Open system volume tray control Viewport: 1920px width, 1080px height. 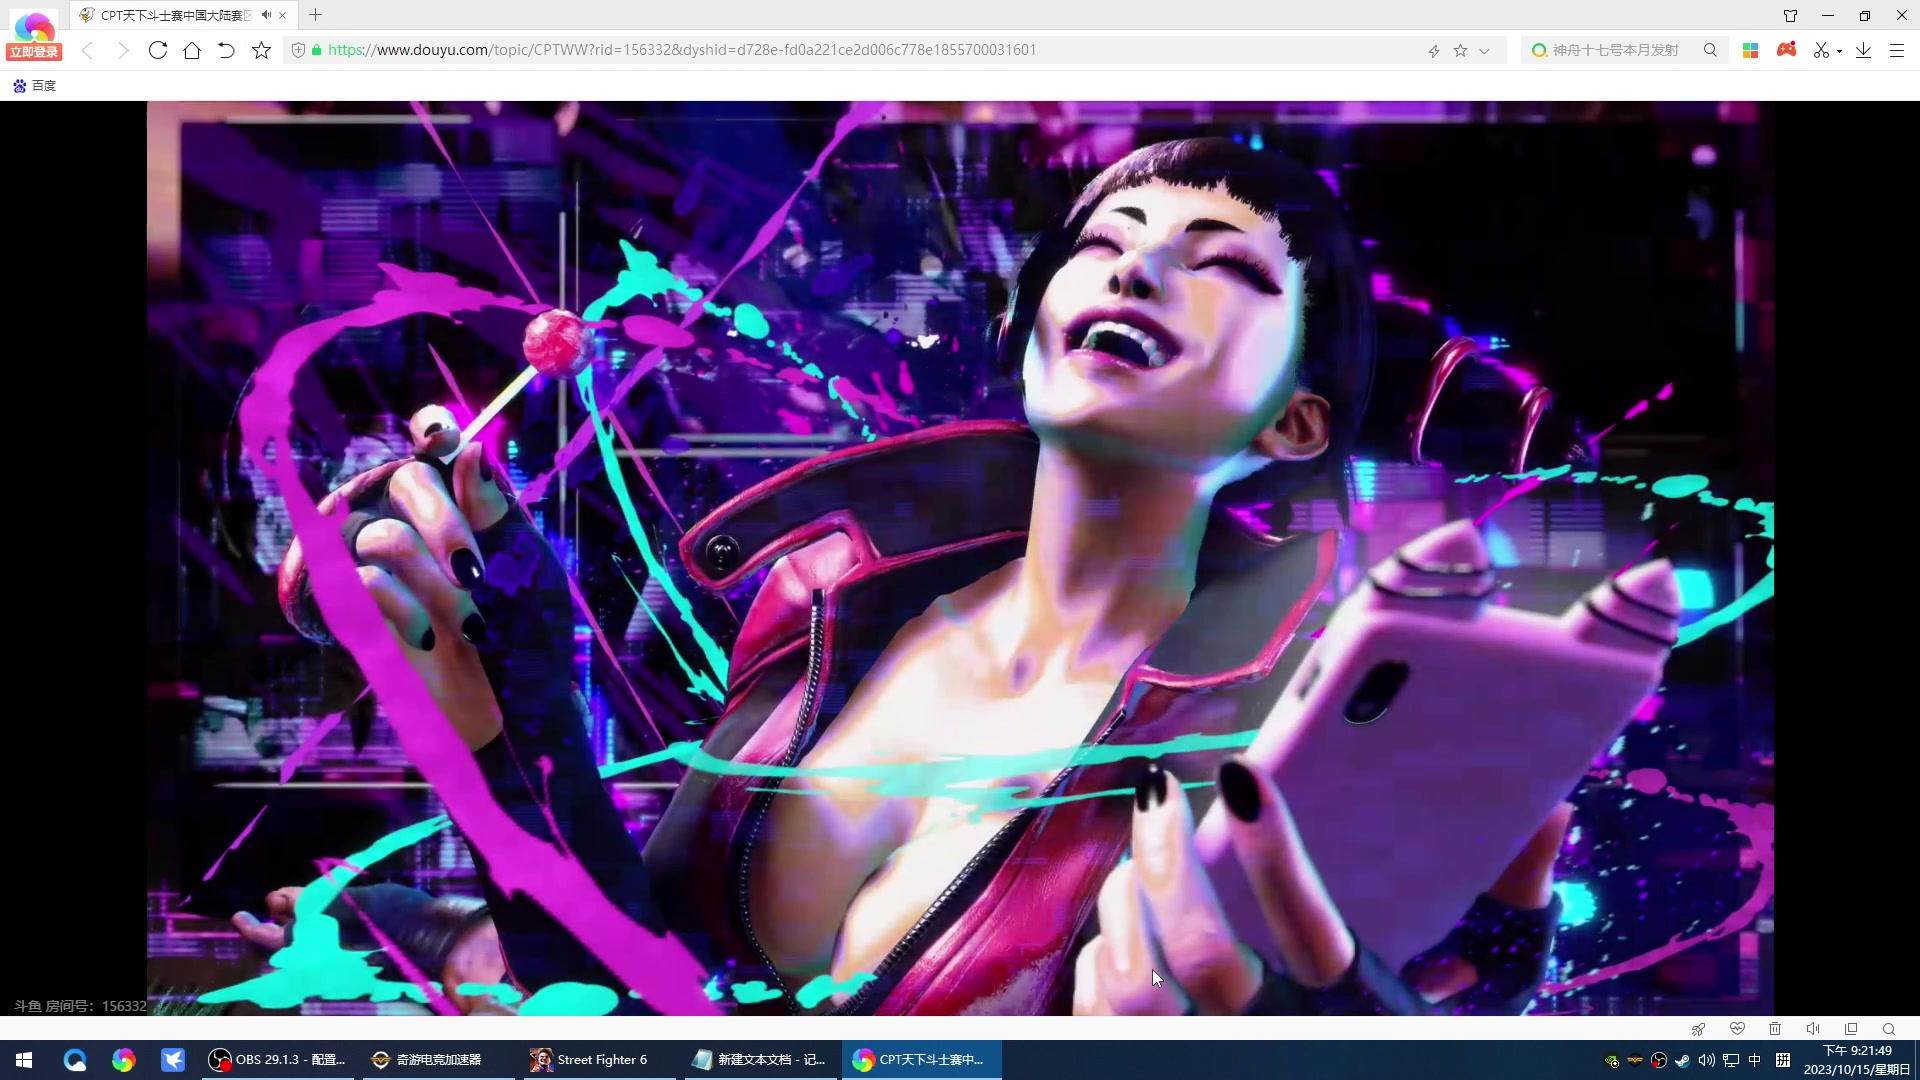click(x=1707, y=1061)
